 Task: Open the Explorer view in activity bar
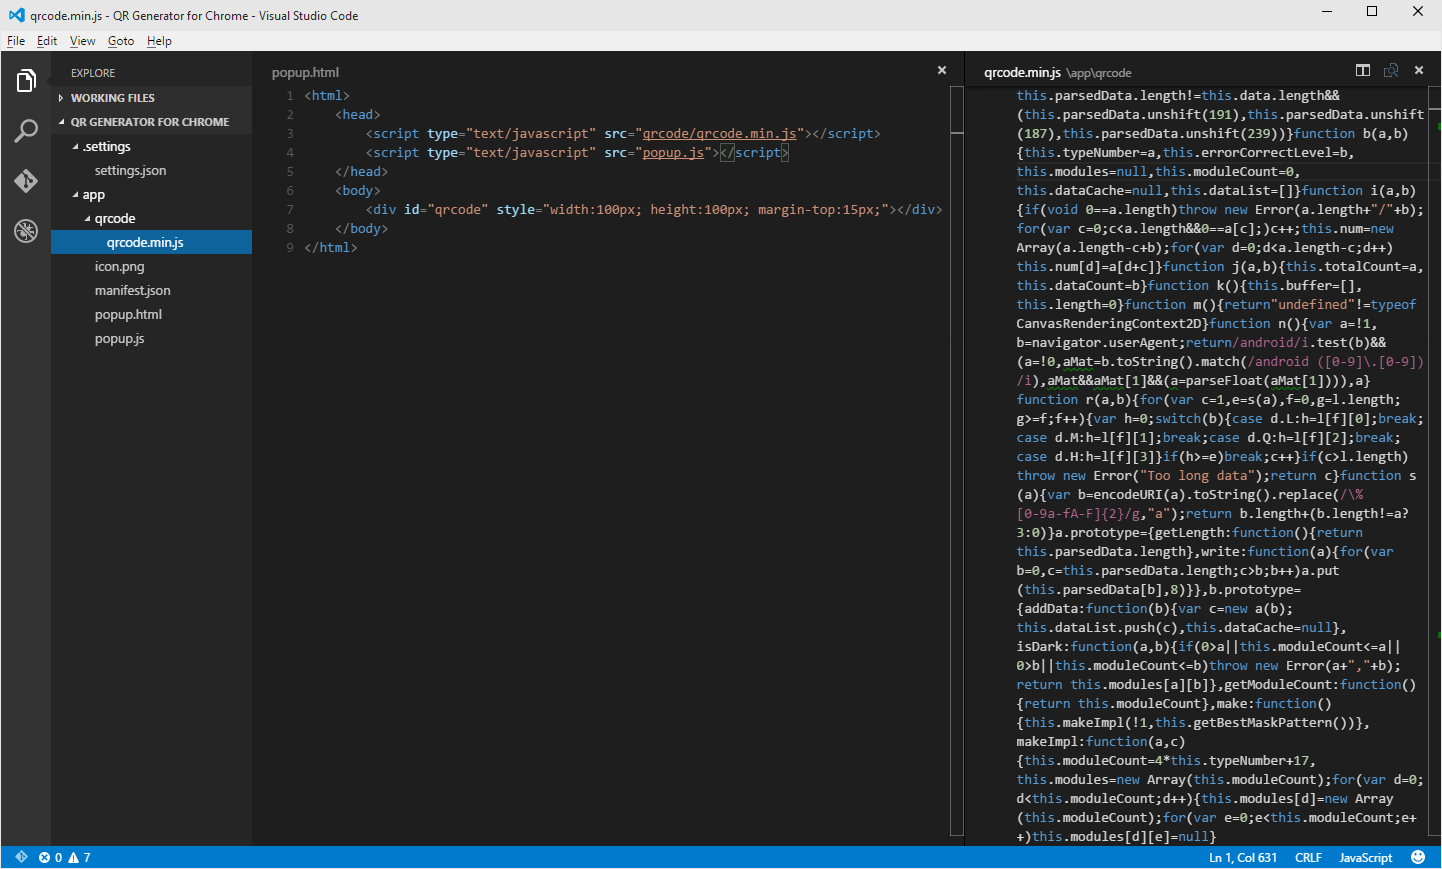(26, 81)
